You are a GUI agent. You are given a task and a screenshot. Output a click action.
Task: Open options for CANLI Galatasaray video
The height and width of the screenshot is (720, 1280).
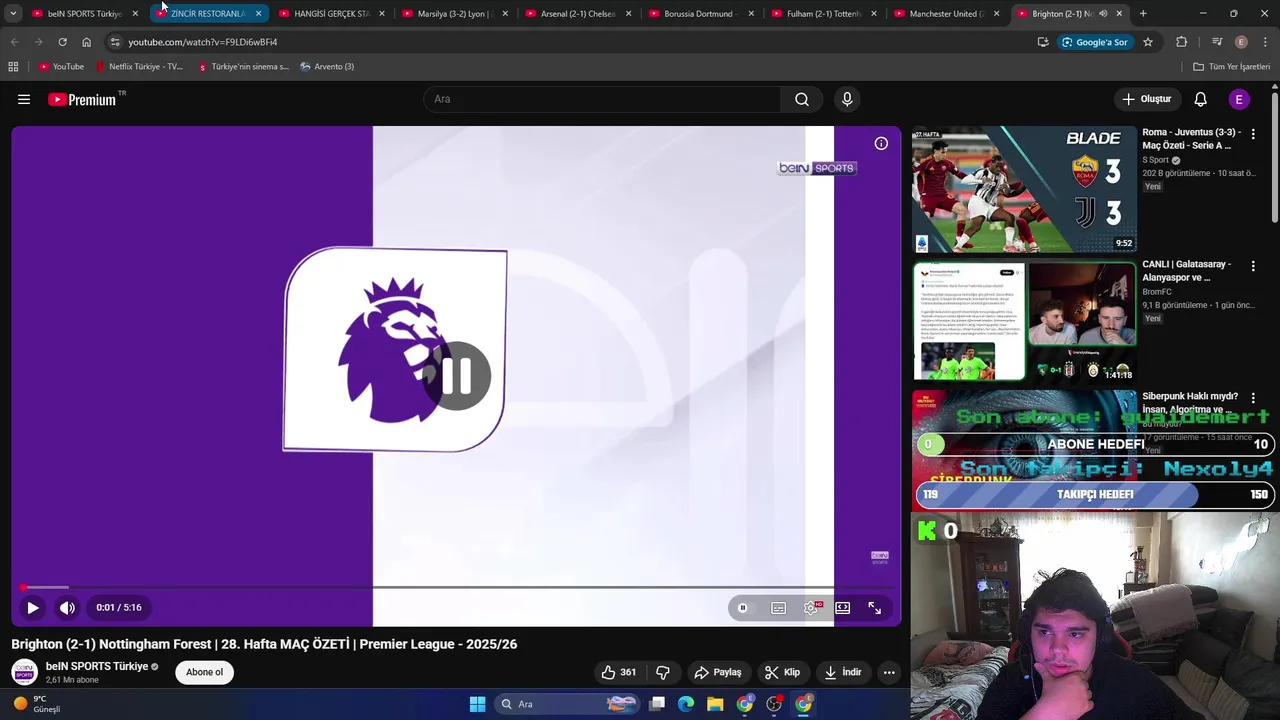pos(1253,266)
